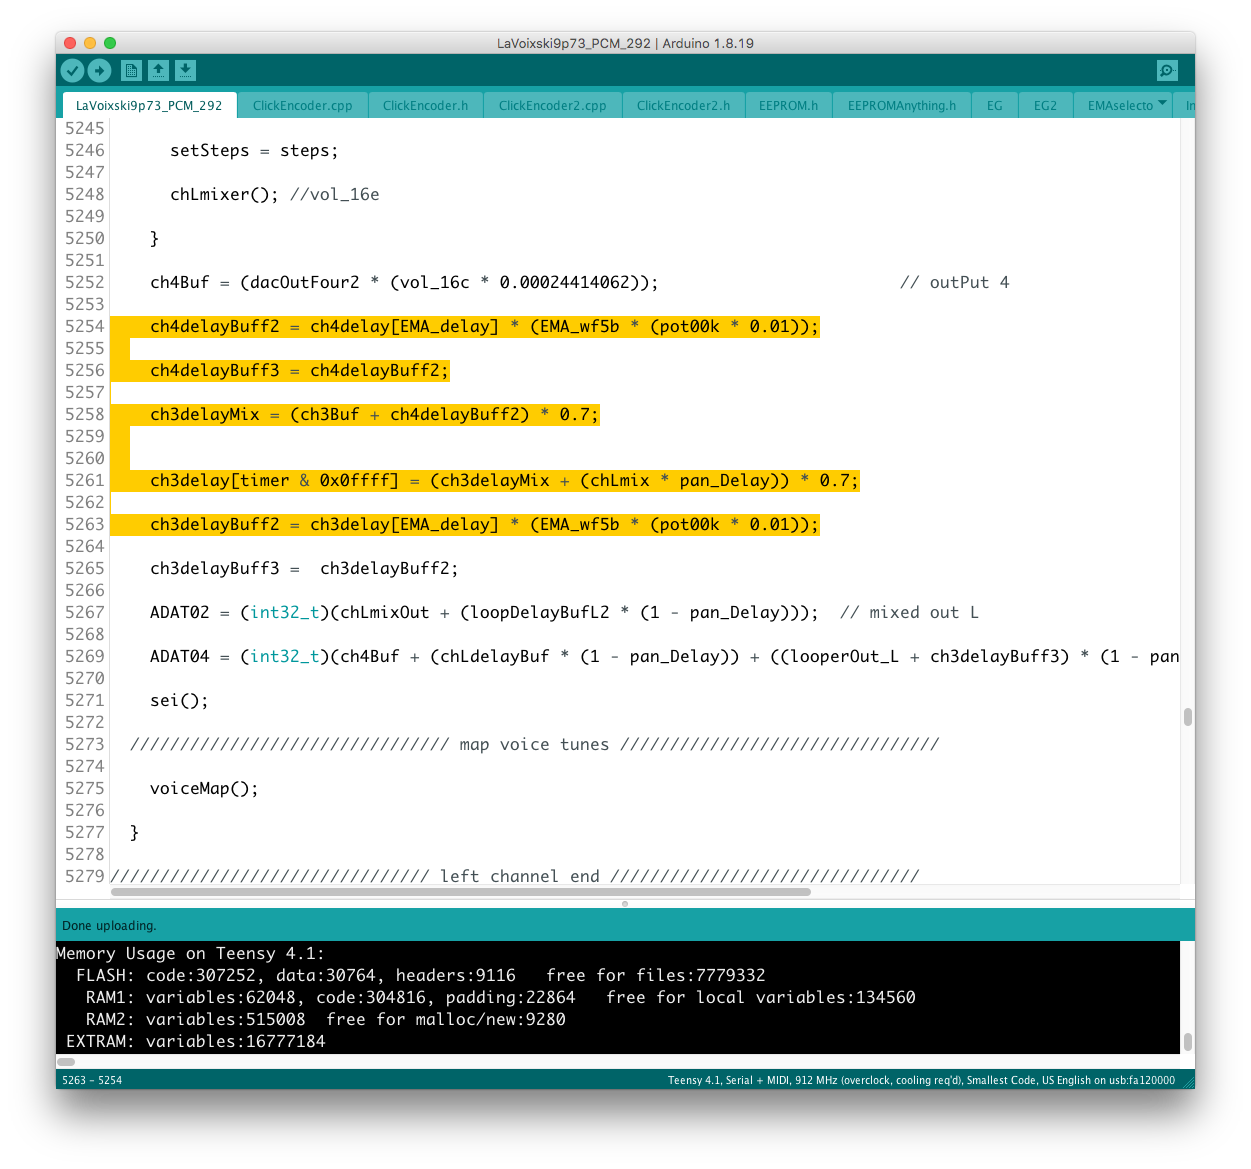Click the editor vertical scrollbar thumb

tap(1187, 717)
